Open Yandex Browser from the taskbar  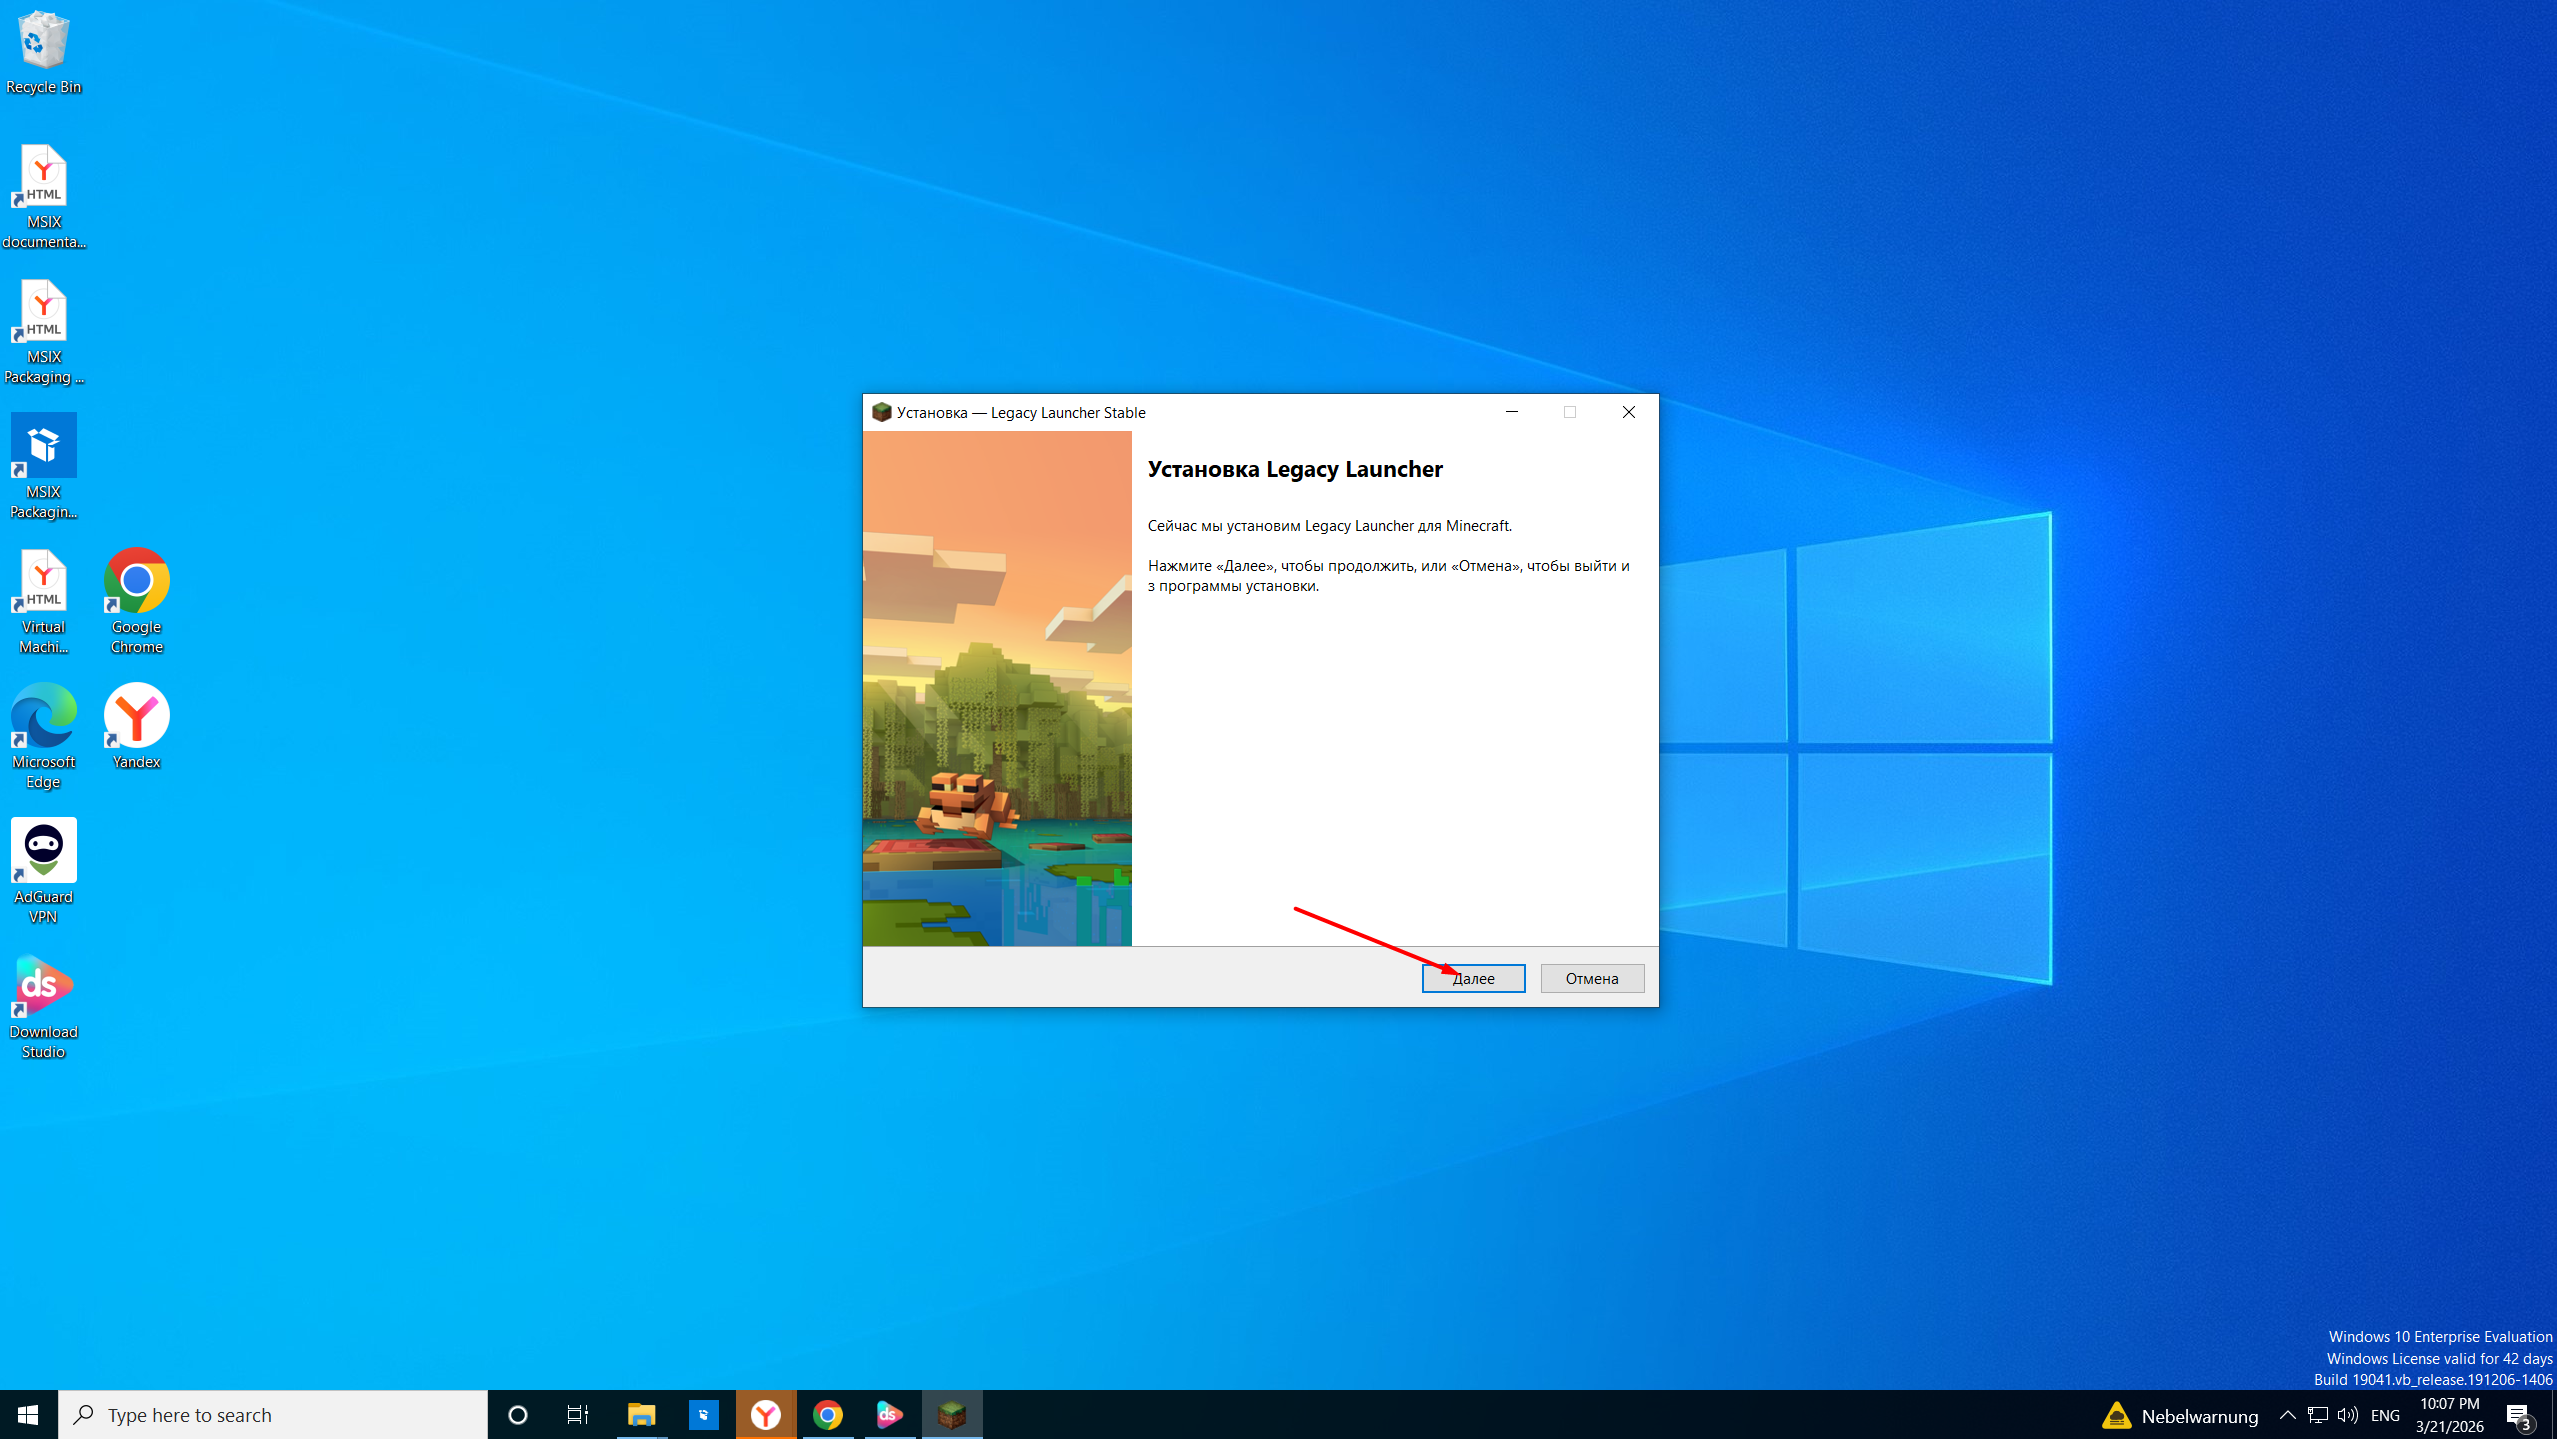point(766,1414)
